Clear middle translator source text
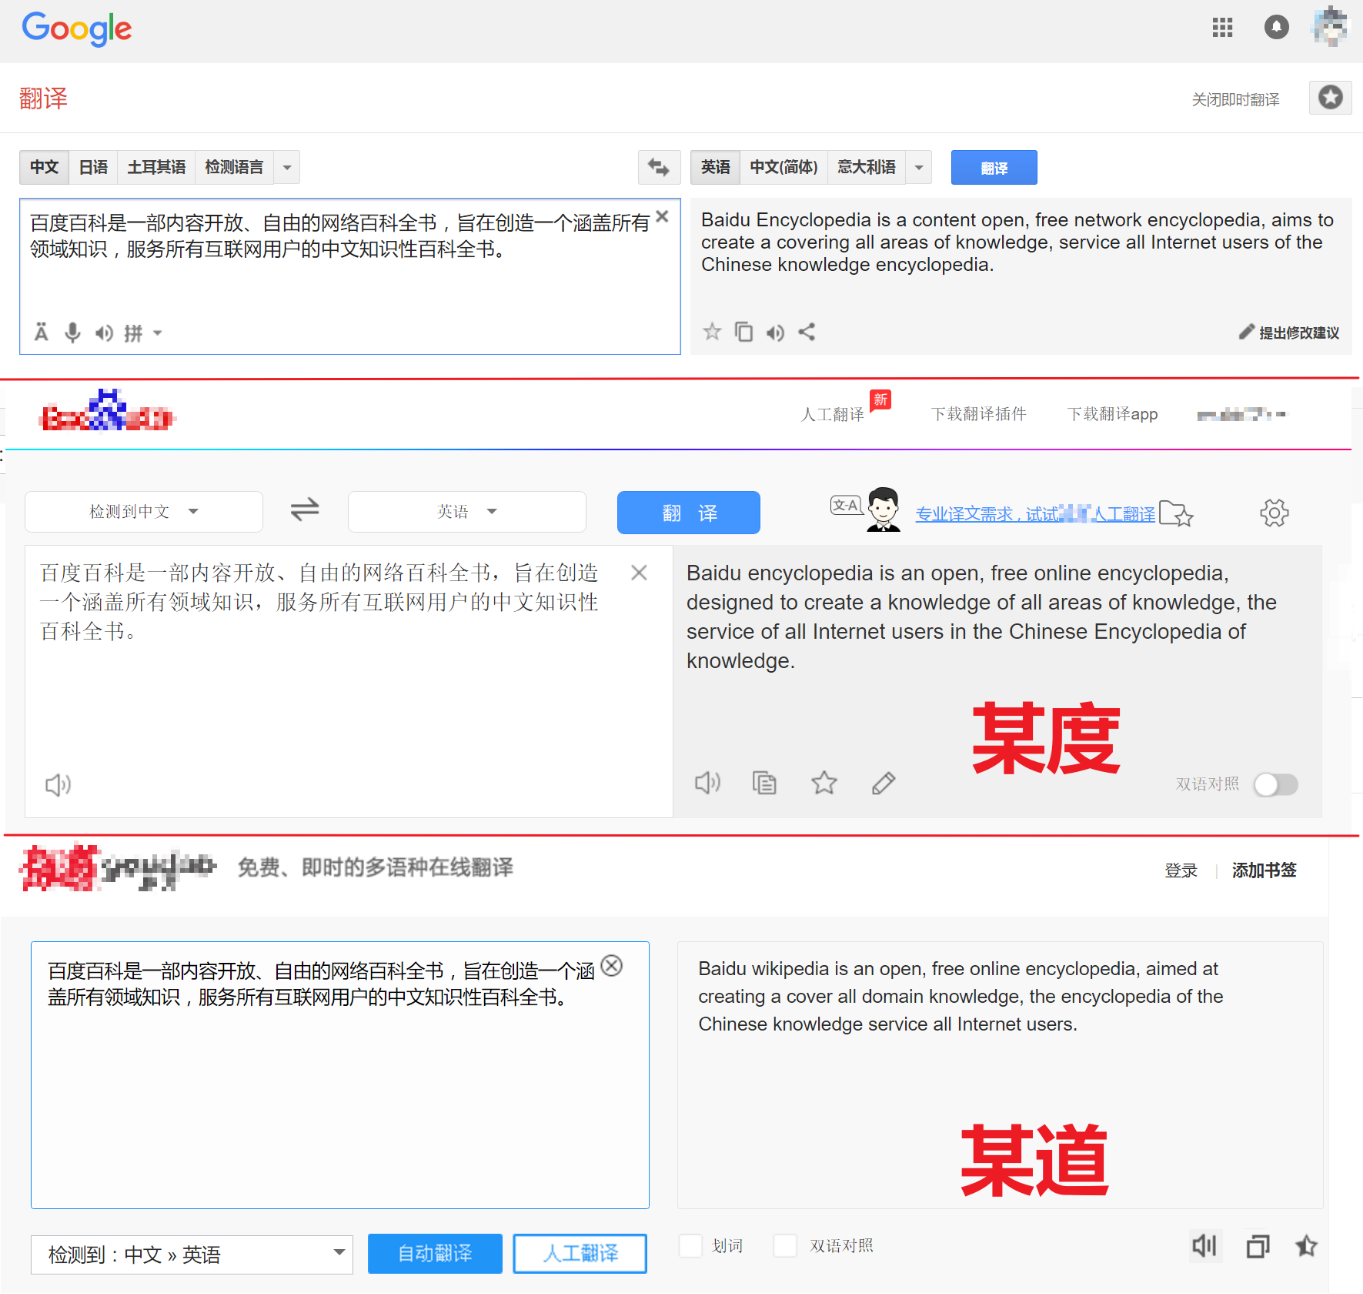Viewport: 1363px width, 1294px height. (x=639, y=572)
